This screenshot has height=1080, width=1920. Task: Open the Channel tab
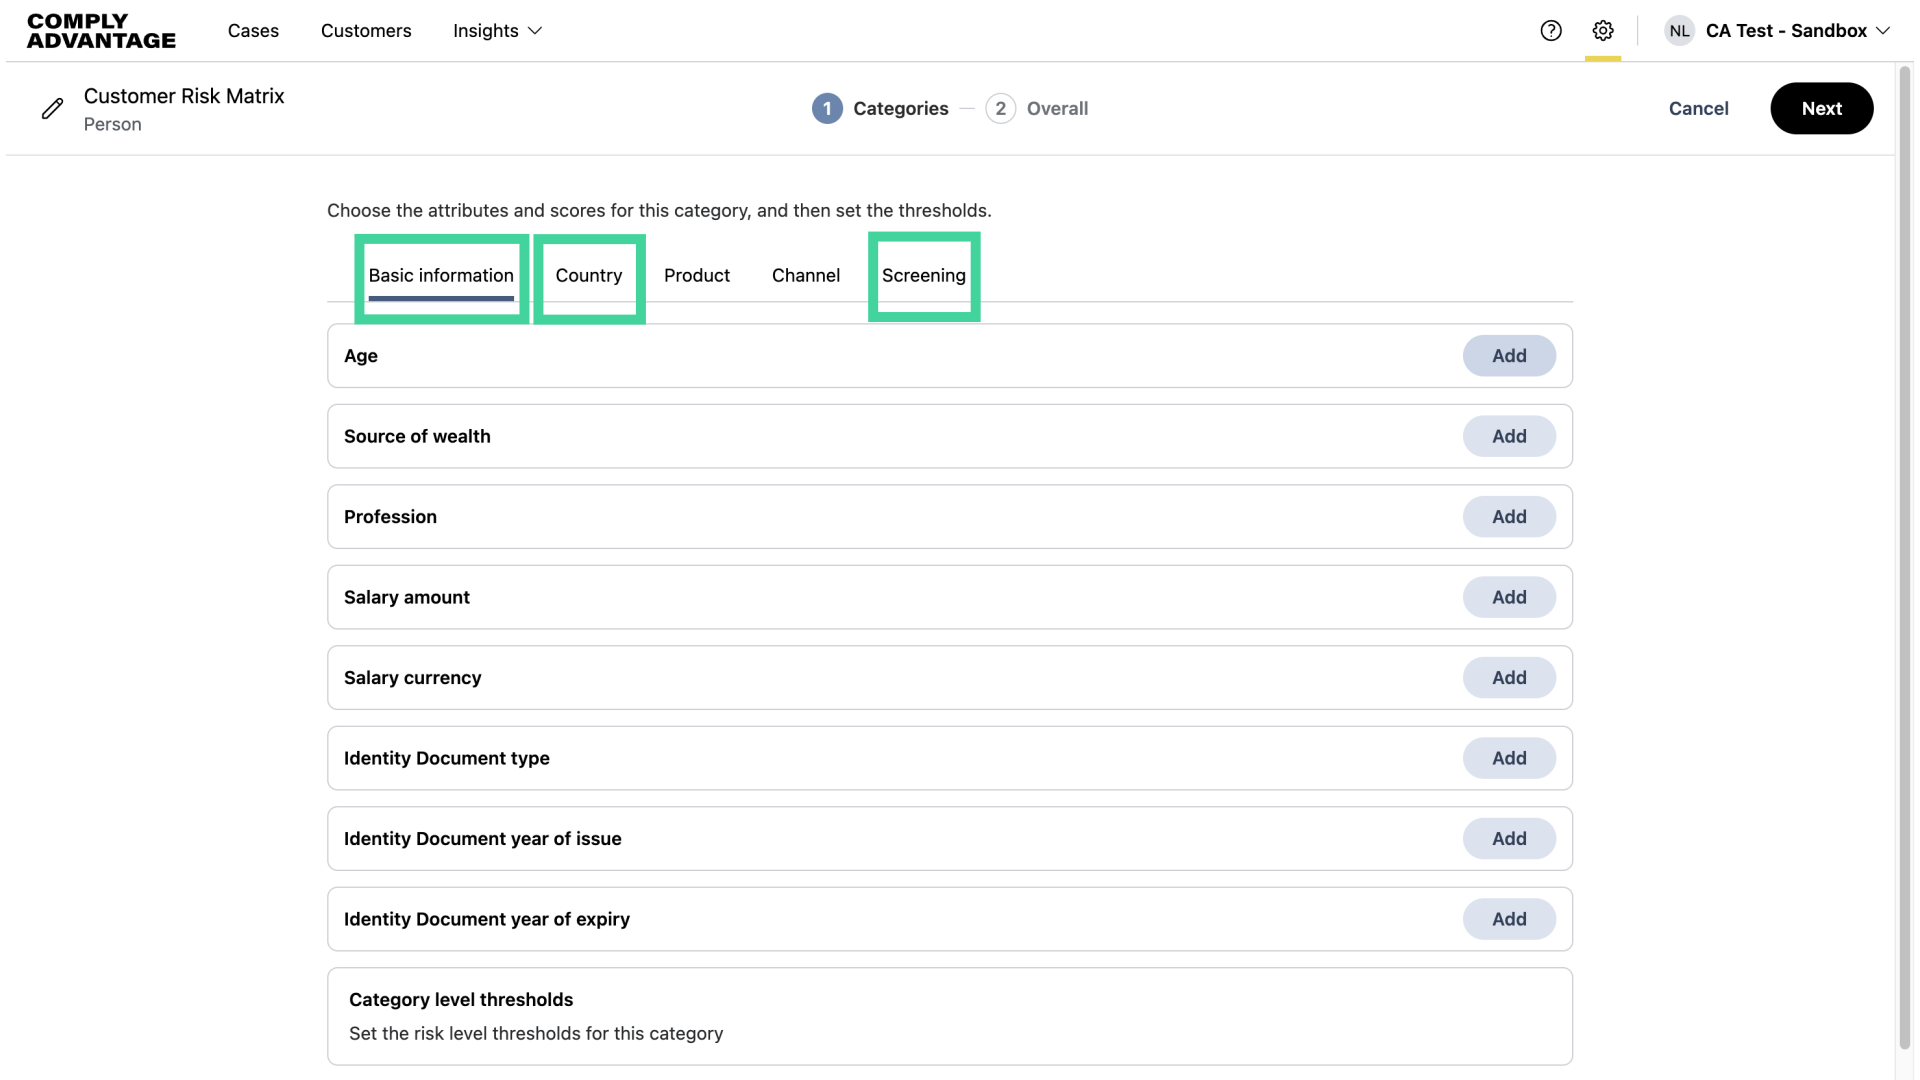805,276
